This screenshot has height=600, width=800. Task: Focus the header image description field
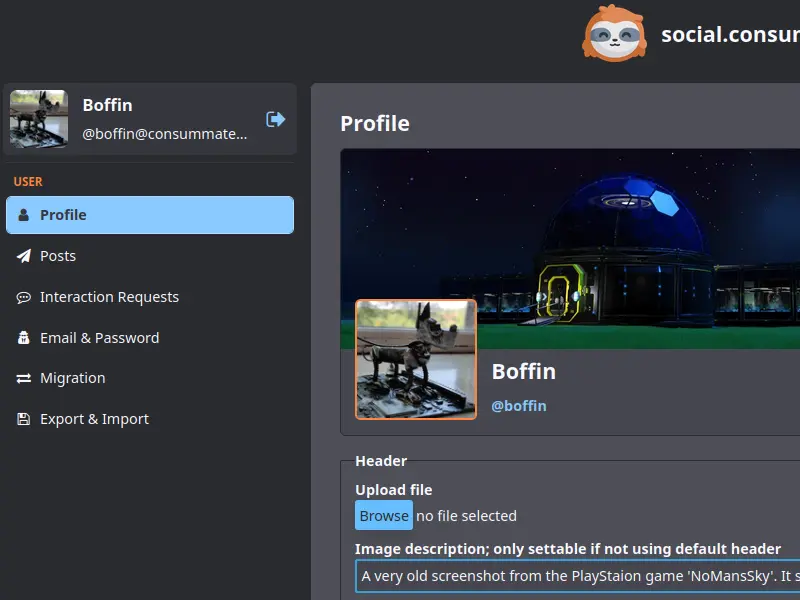578,576
